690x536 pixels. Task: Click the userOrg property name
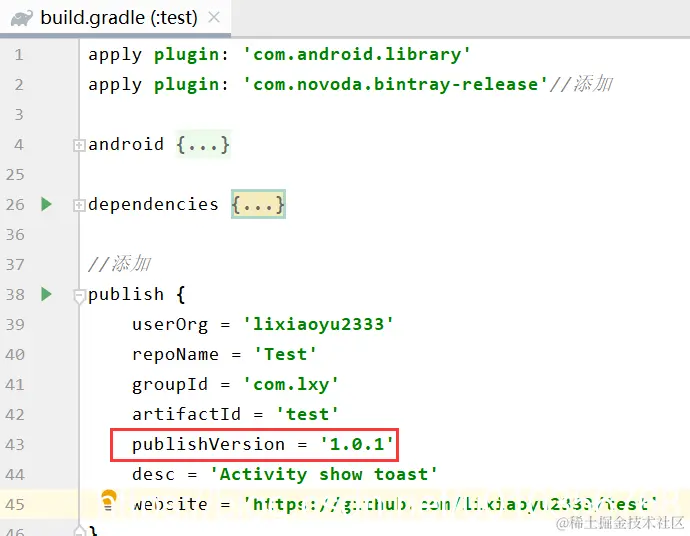pos(170,325)
